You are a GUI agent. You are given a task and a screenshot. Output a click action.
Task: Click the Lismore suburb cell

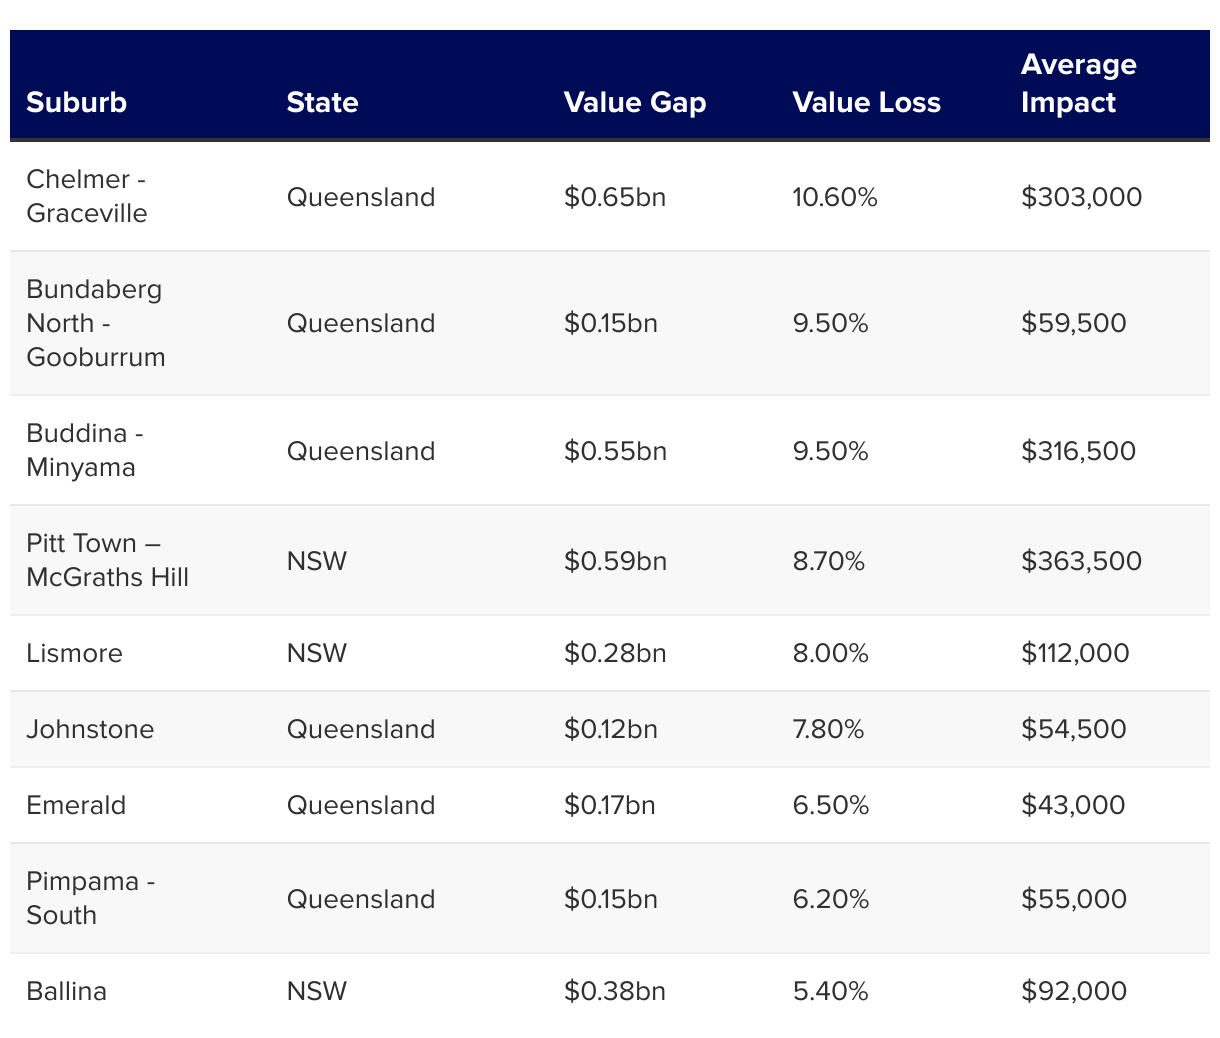pyautogui.click(x=75, y=653)
